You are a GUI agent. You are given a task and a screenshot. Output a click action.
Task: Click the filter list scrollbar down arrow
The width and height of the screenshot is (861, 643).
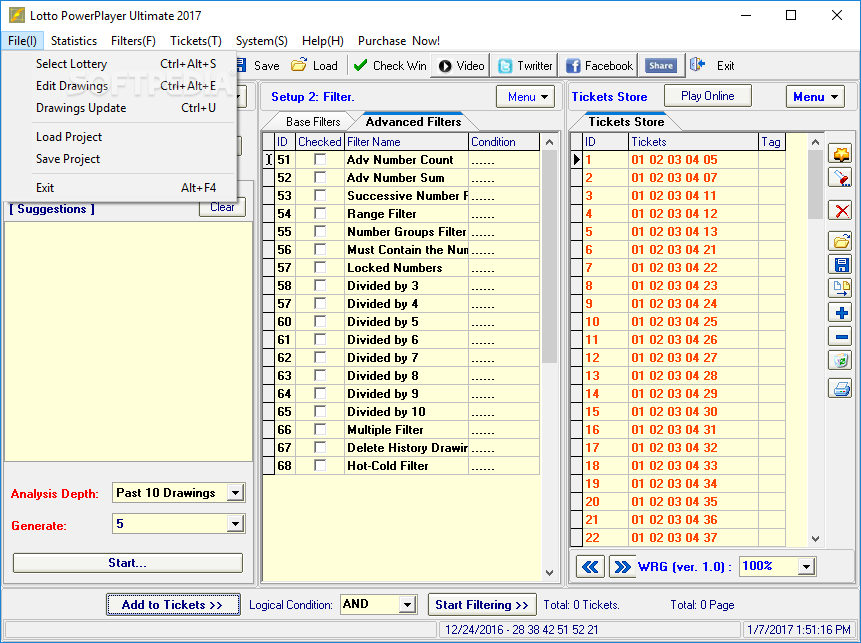pyautogui.click(x=549, y=573)
